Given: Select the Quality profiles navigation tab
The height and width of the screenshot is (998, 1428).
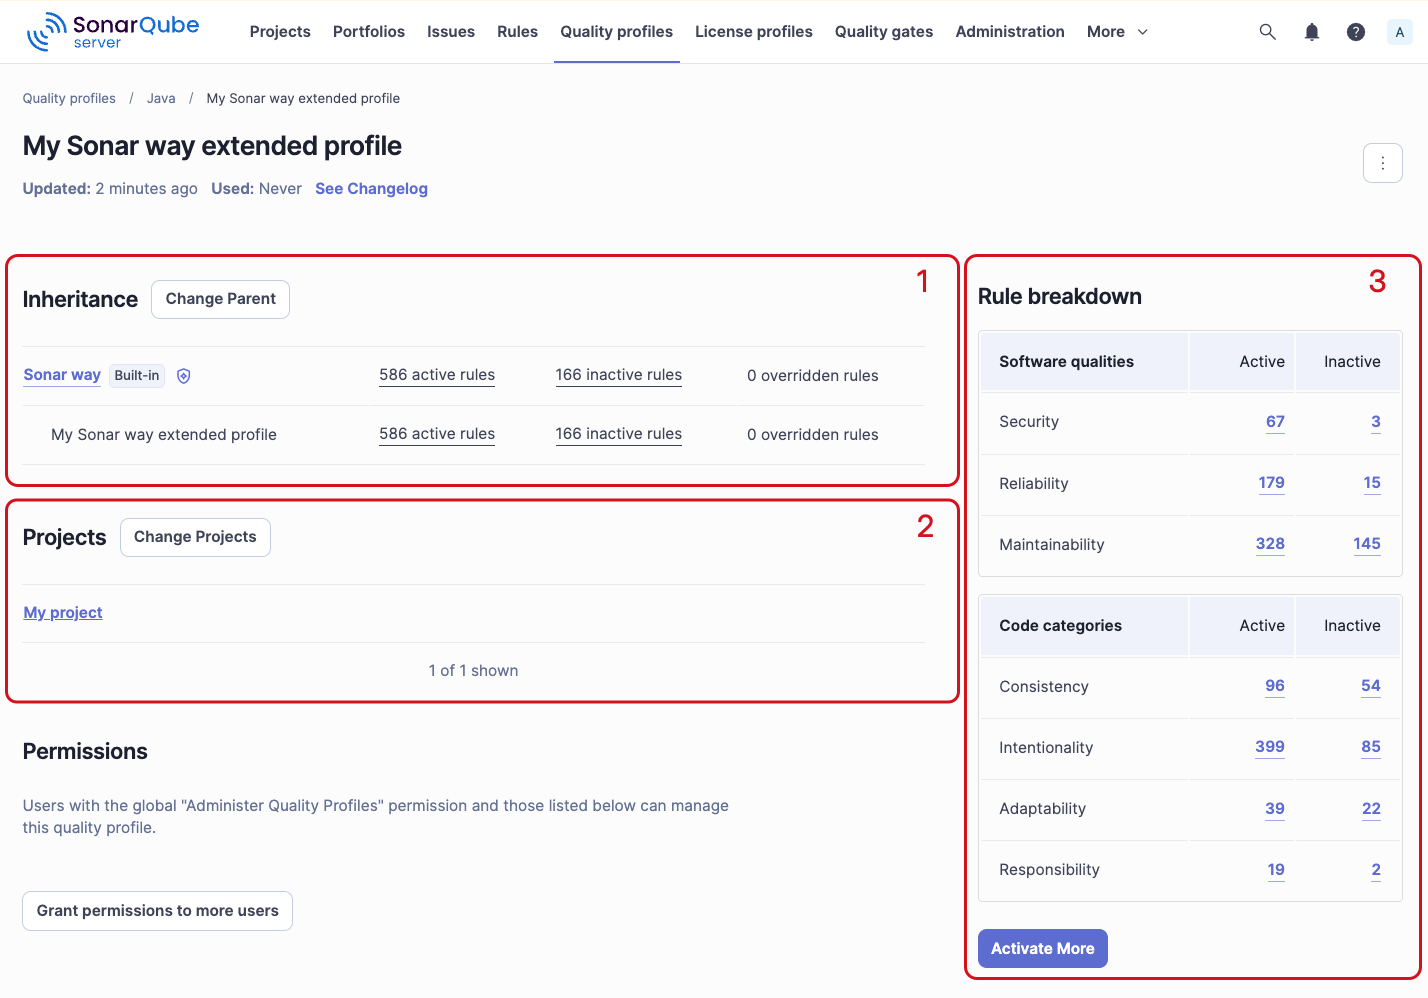Looking at the screenshot, I should click(616, 32).
